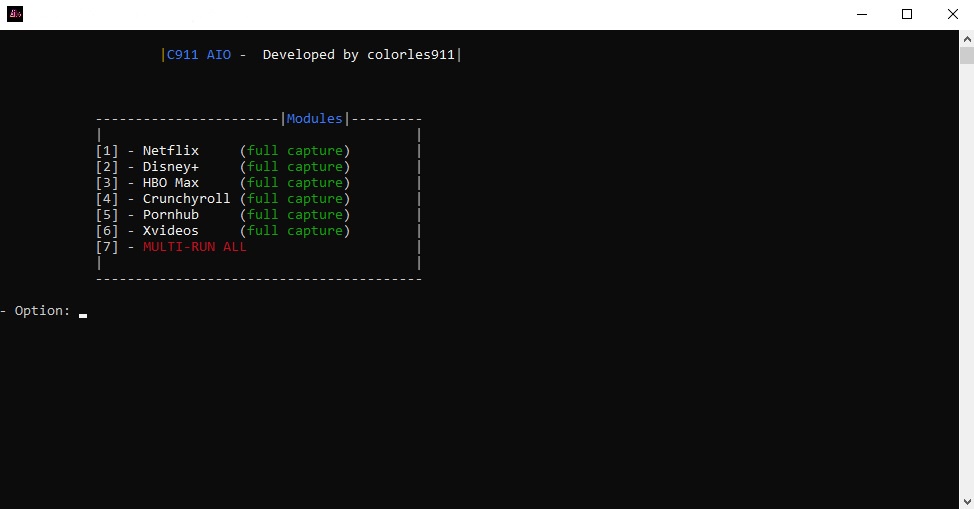Click the '[4] - Crunchyroll' row
The image size is (974, 509).
(223, 198)
